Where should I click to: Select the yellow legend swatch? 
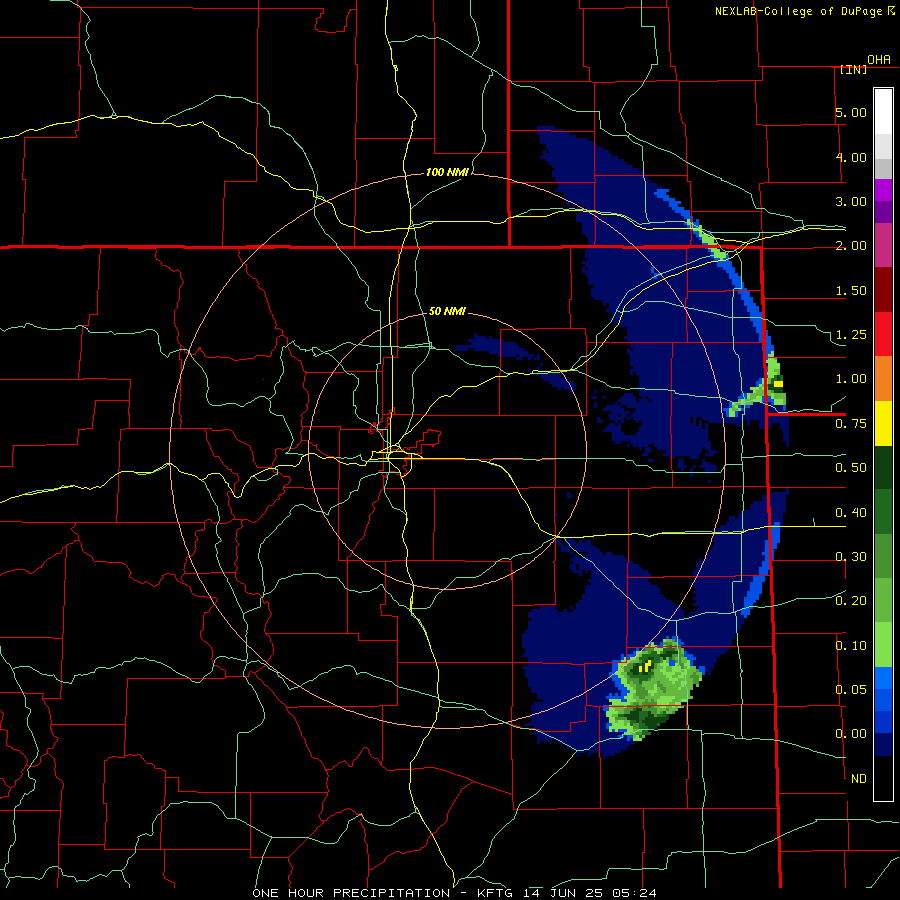click(x=883, y=423)
